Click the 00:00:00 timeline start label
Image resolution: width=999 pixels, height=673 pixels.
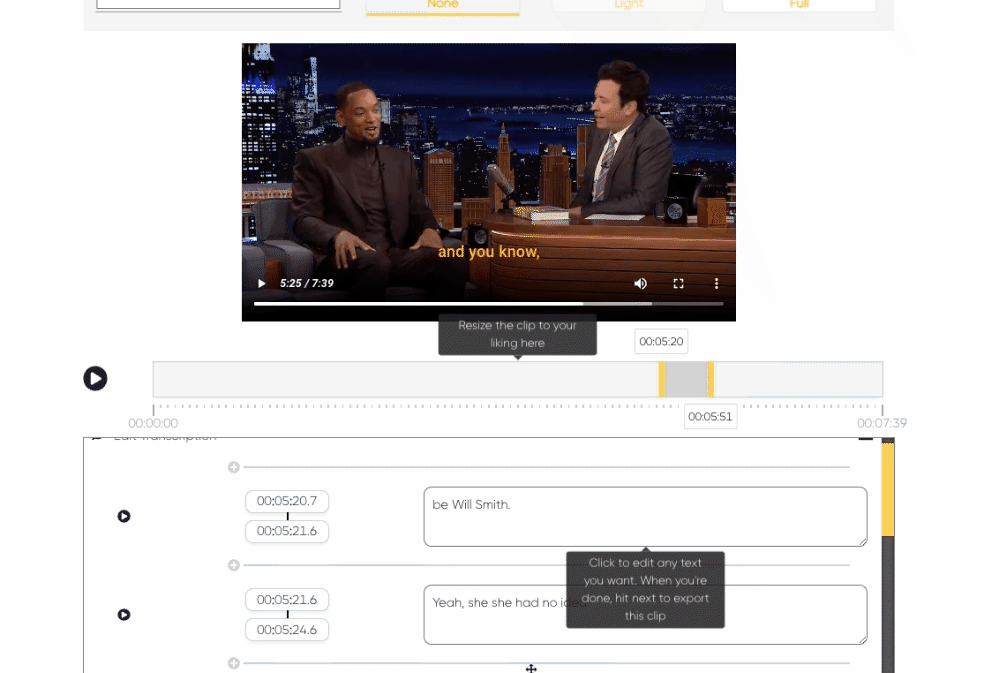(153, 423)
